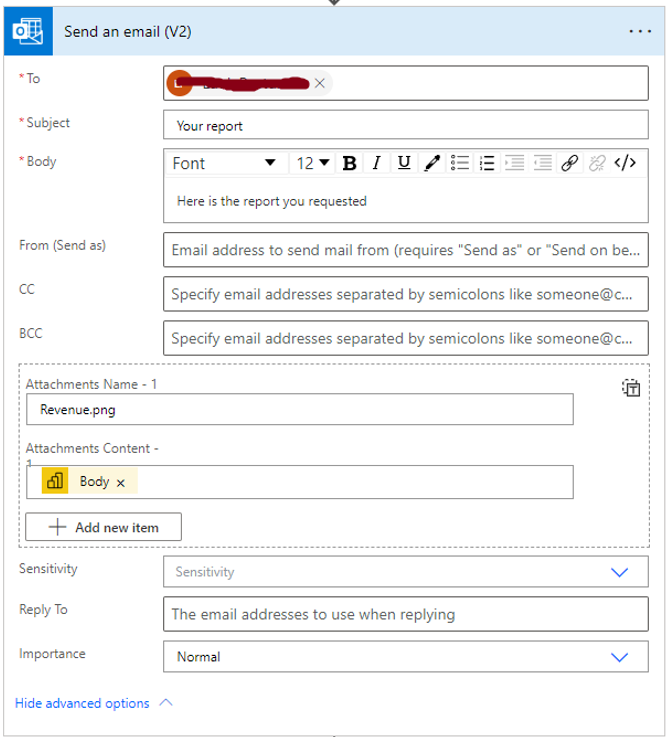Open the Font family dropdown
Viewport: 666px width, 737px height.
coord(224,163)
